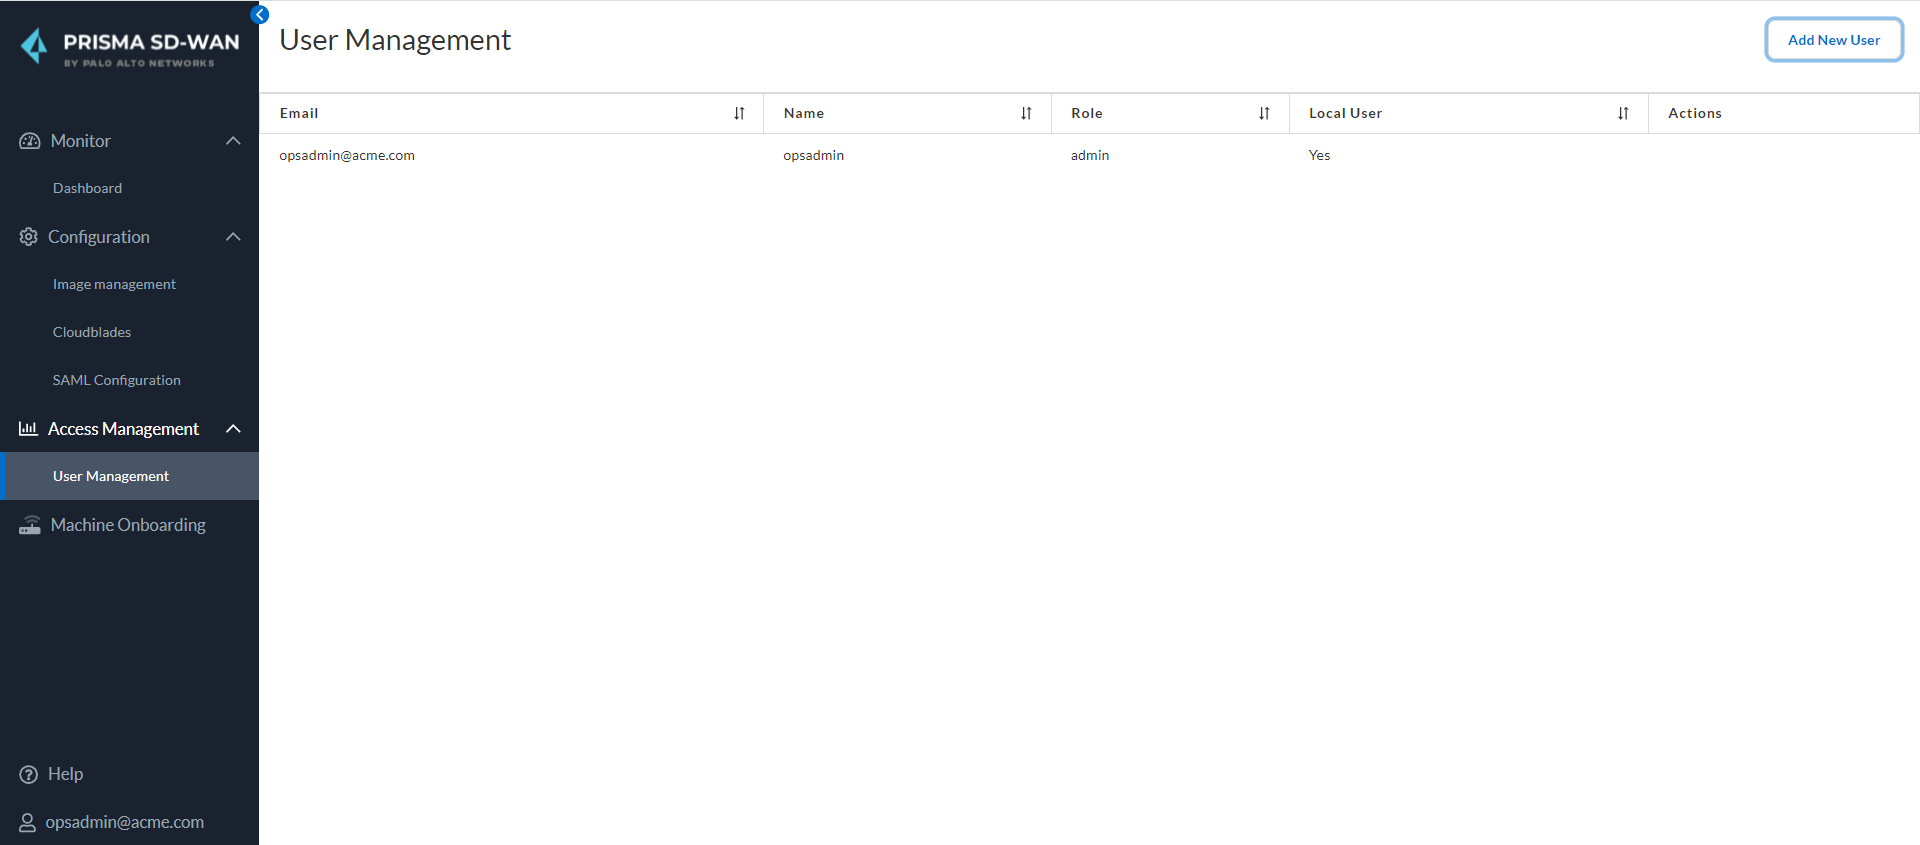
Task: Click the Role column header
Action: [x=1087, y=113]
